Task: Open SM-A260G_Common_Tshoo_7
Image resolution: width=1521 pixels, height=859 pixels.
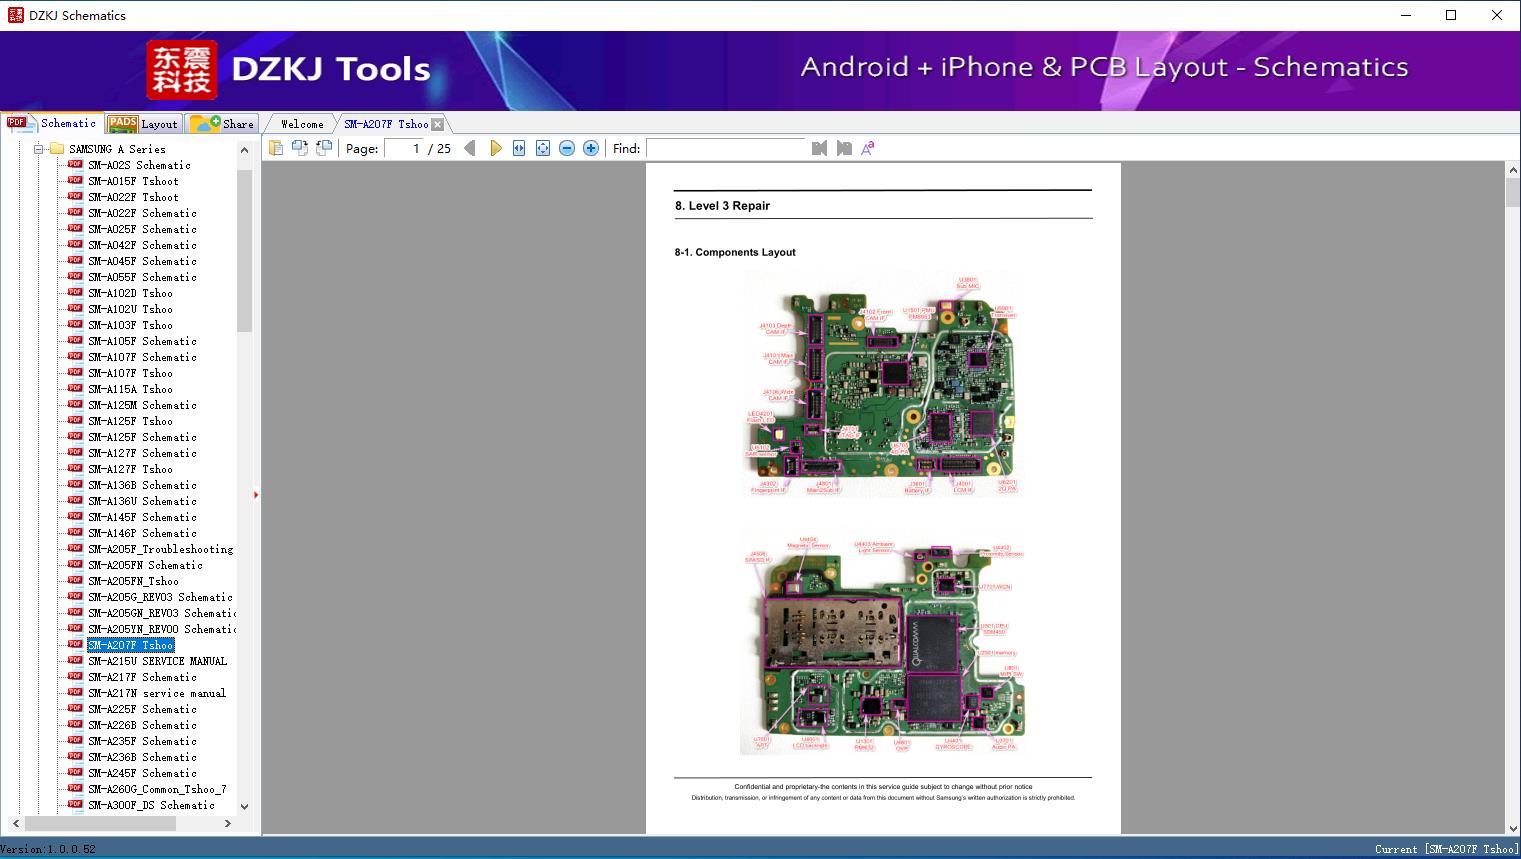Action: point(157,789)
